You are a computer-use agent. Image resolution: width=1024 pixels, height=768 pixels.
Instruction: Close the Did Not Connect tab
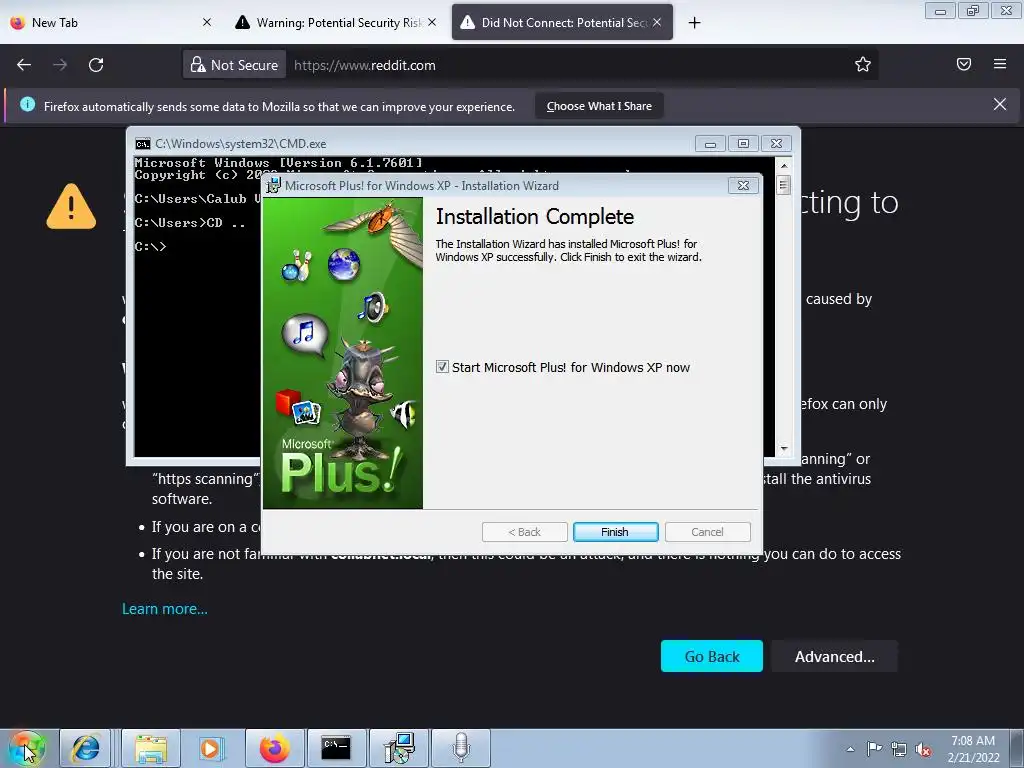657,22
